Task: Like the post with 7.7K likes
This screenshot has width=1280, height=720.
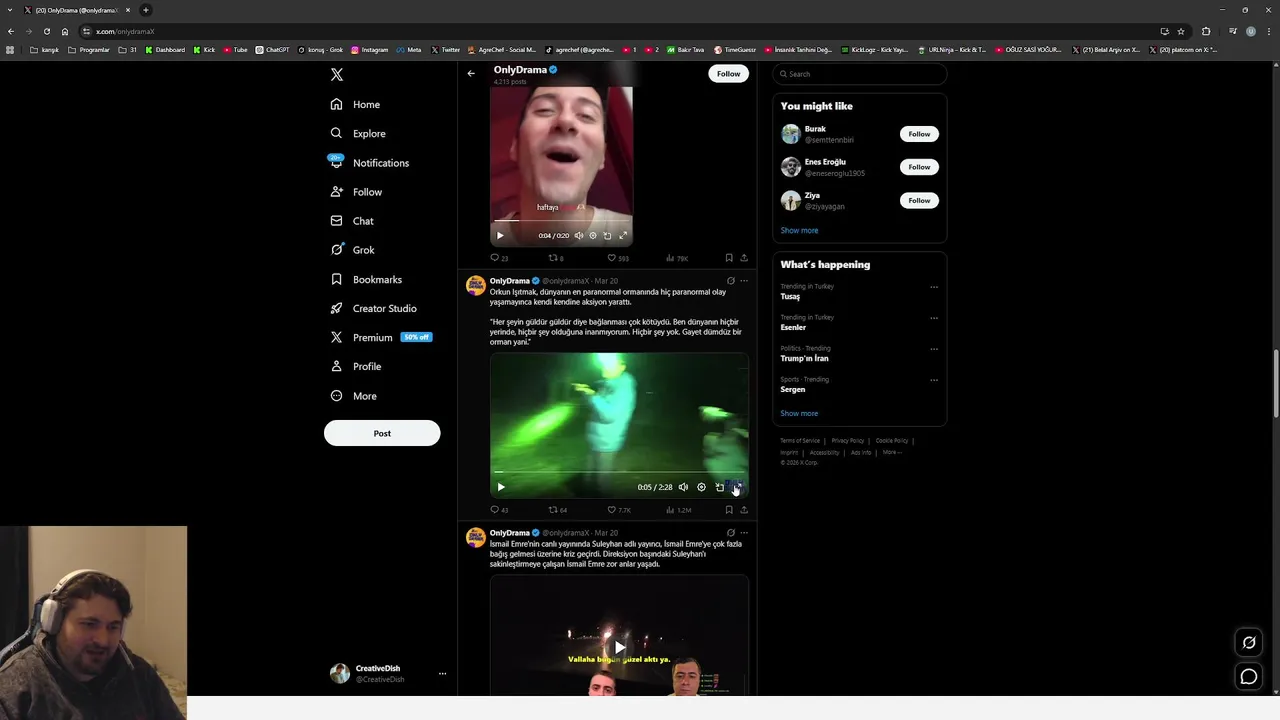Action: (619, 510)
